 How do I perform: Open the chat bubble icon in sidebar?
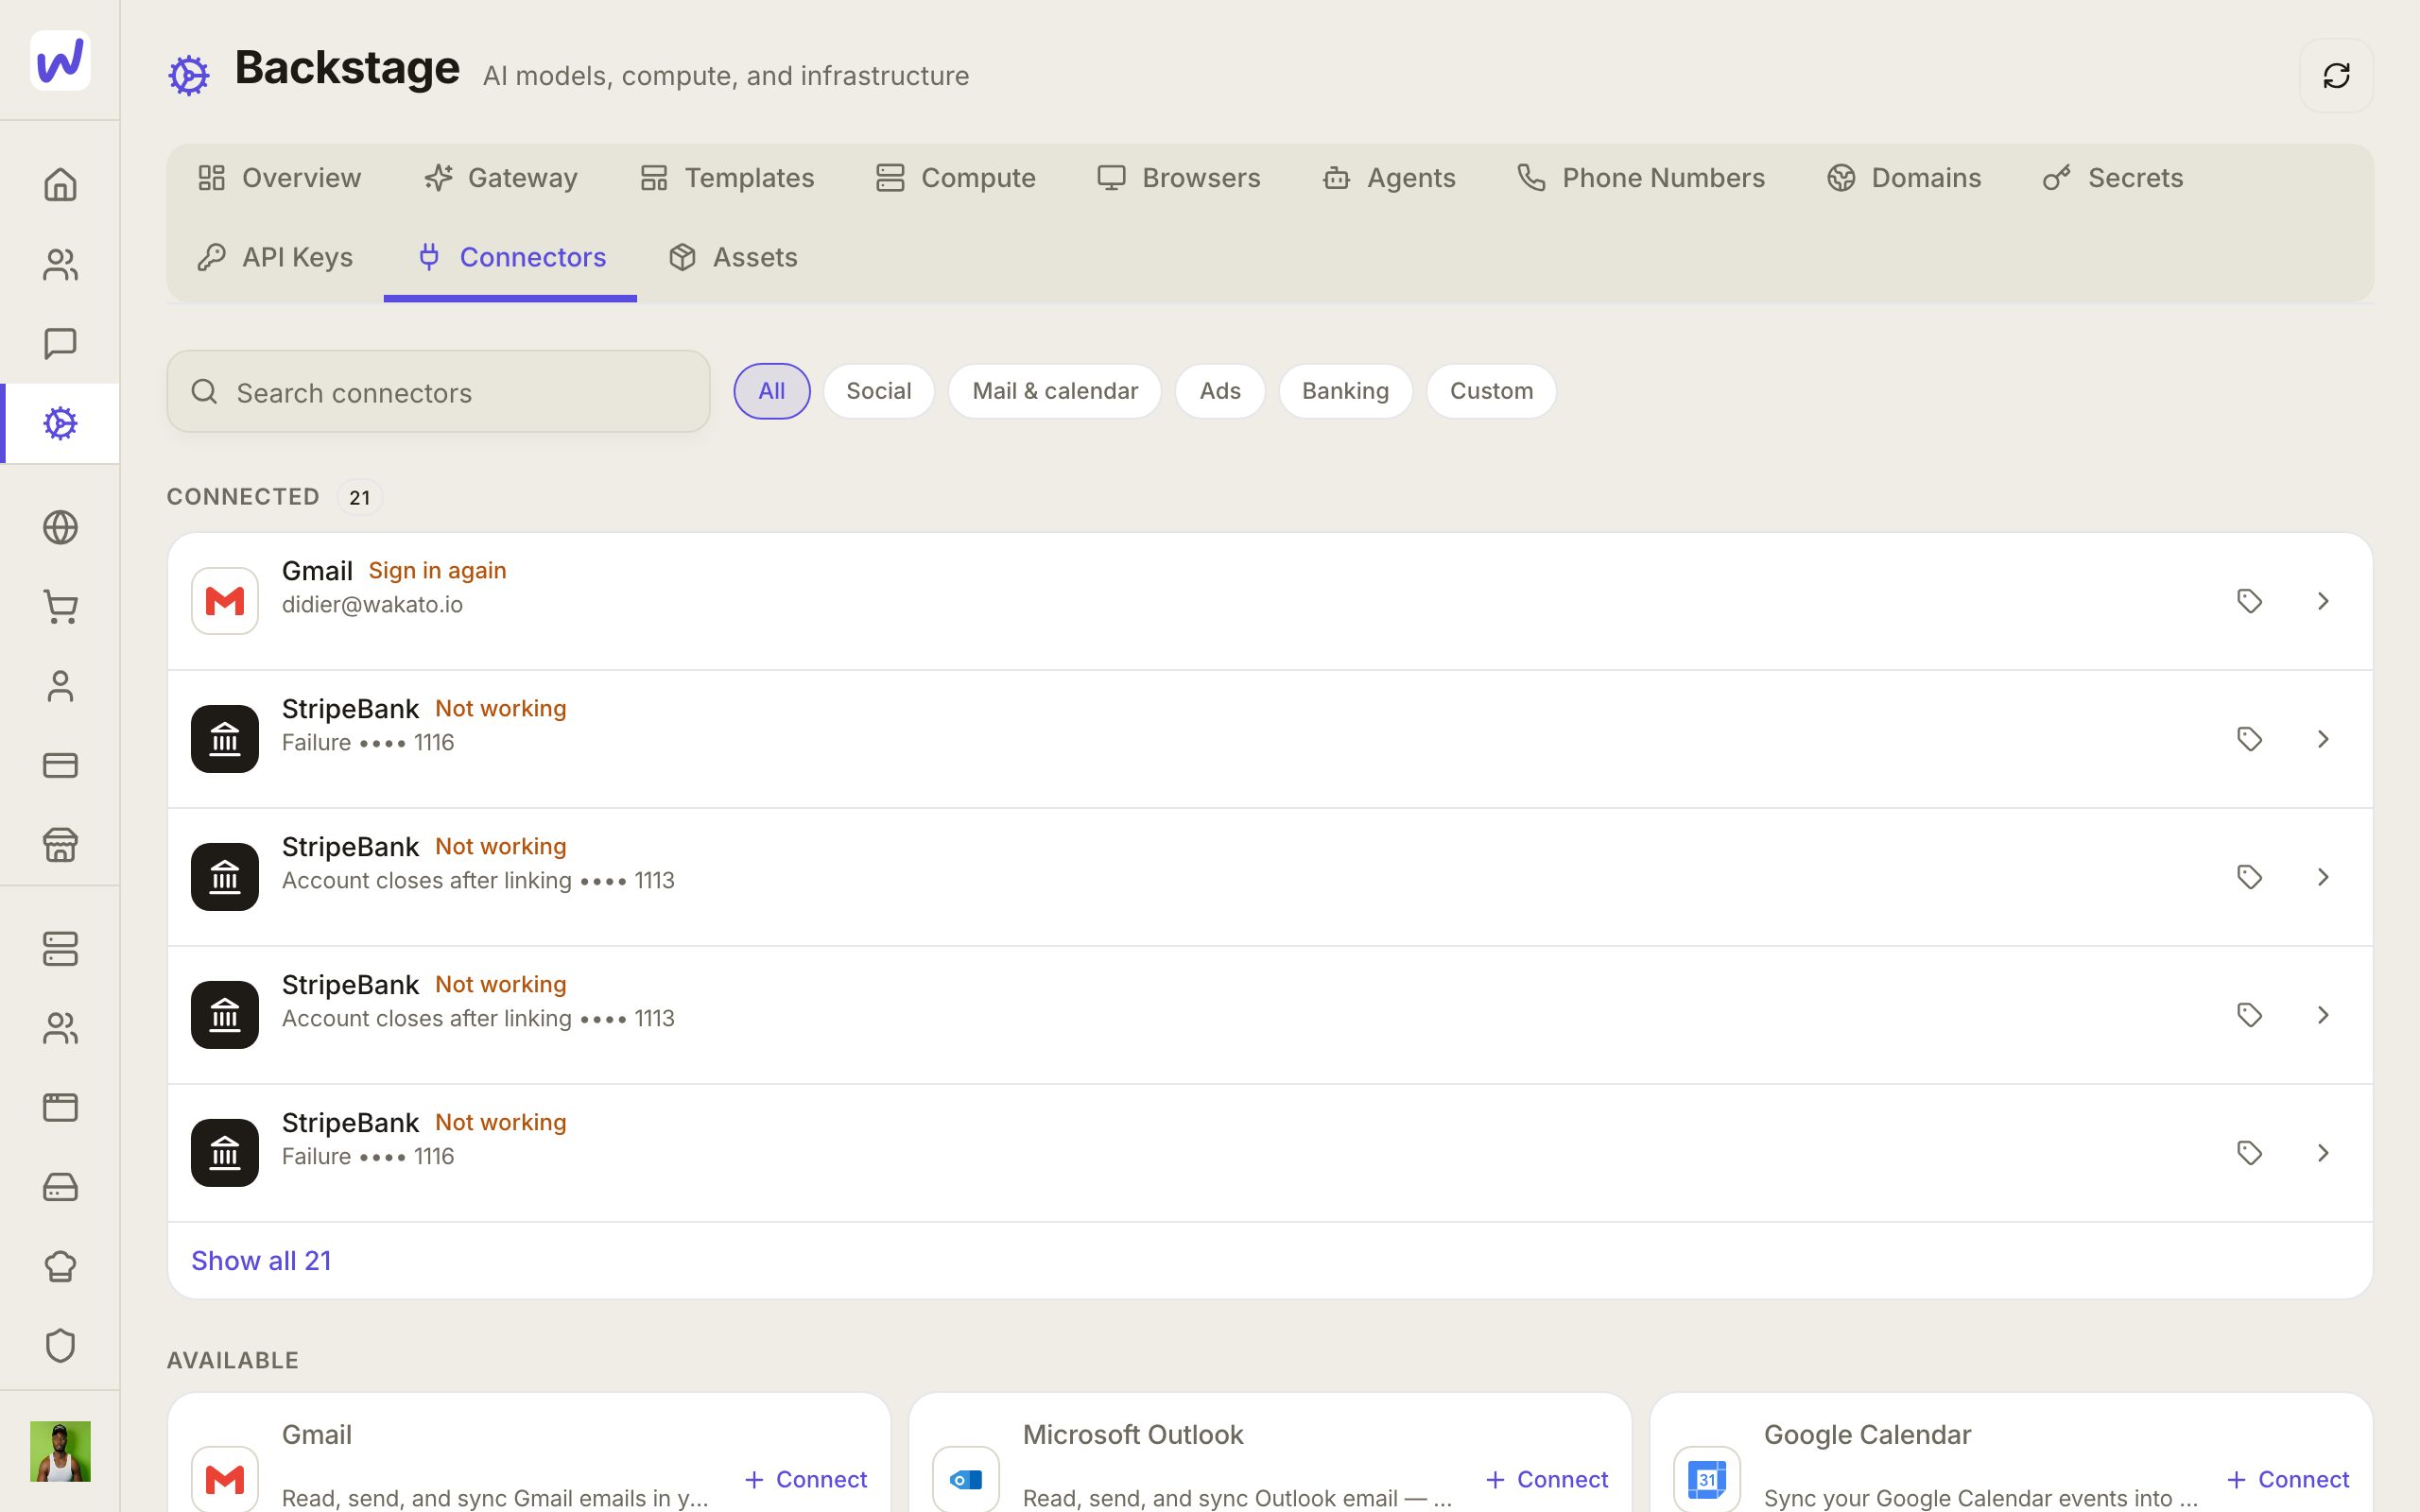click(x=60, y=343)
